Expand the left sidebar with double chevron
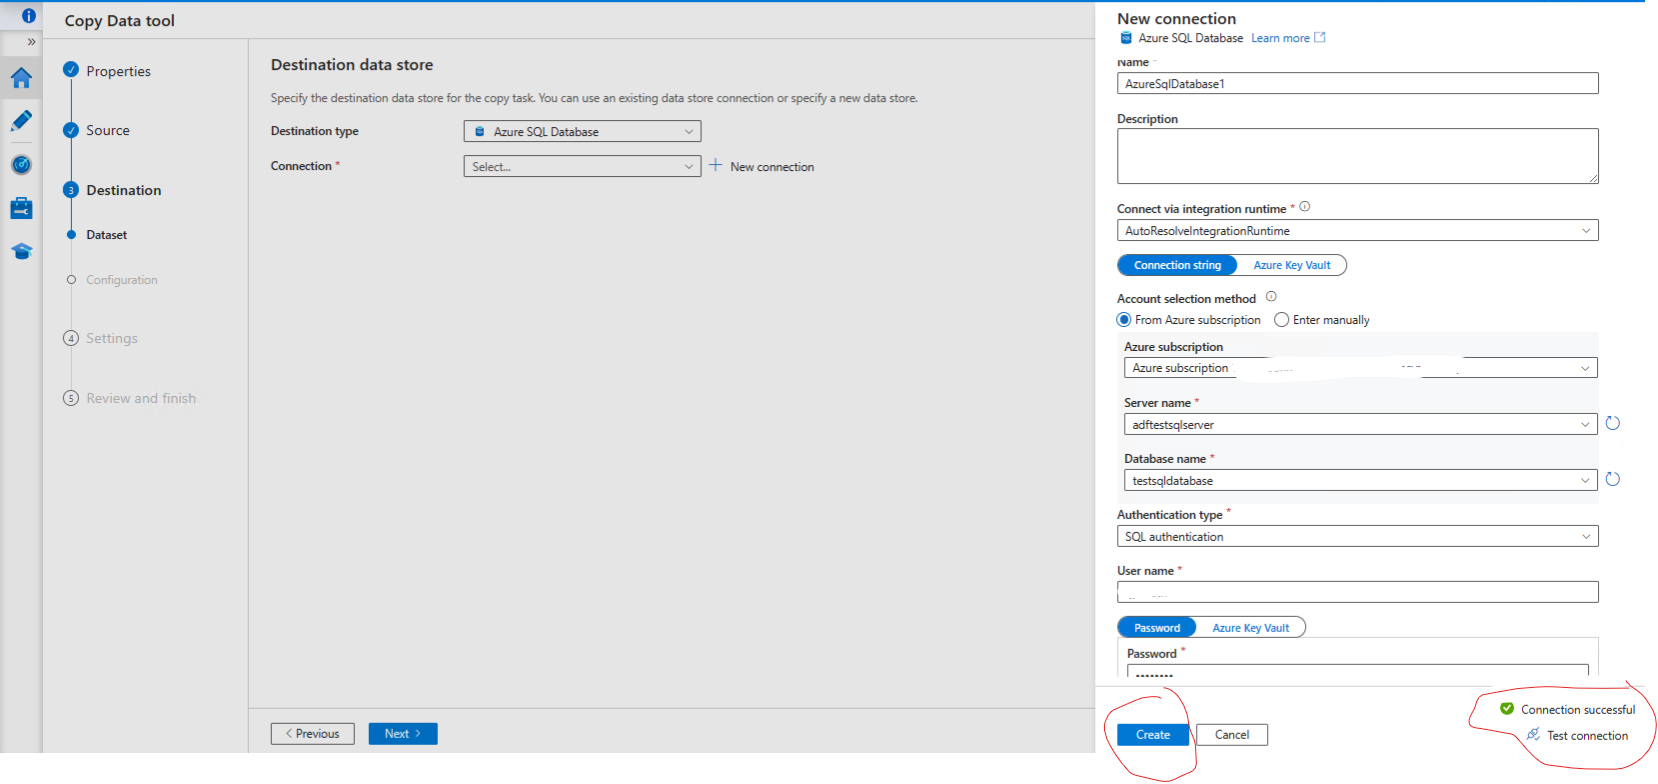This screenshot has width=1658, height=784. pyautogui.click(x=31, y=42)
